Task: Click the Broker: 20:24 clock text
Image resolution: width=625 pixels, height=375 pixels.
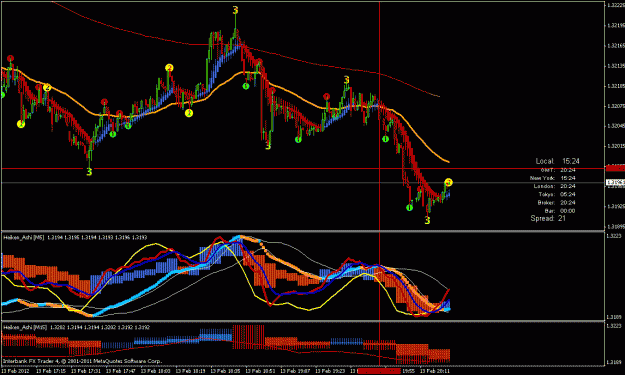Action: pyautogui.click(x=556, y=202)
